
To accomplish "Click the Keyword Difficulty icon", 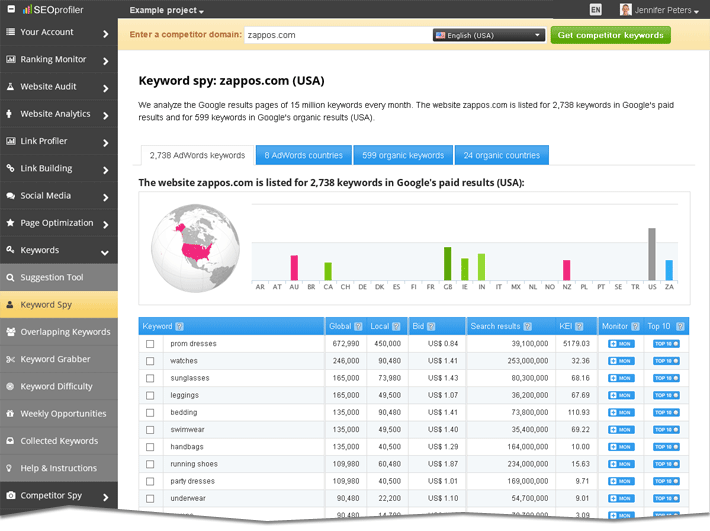I will 10,386.
